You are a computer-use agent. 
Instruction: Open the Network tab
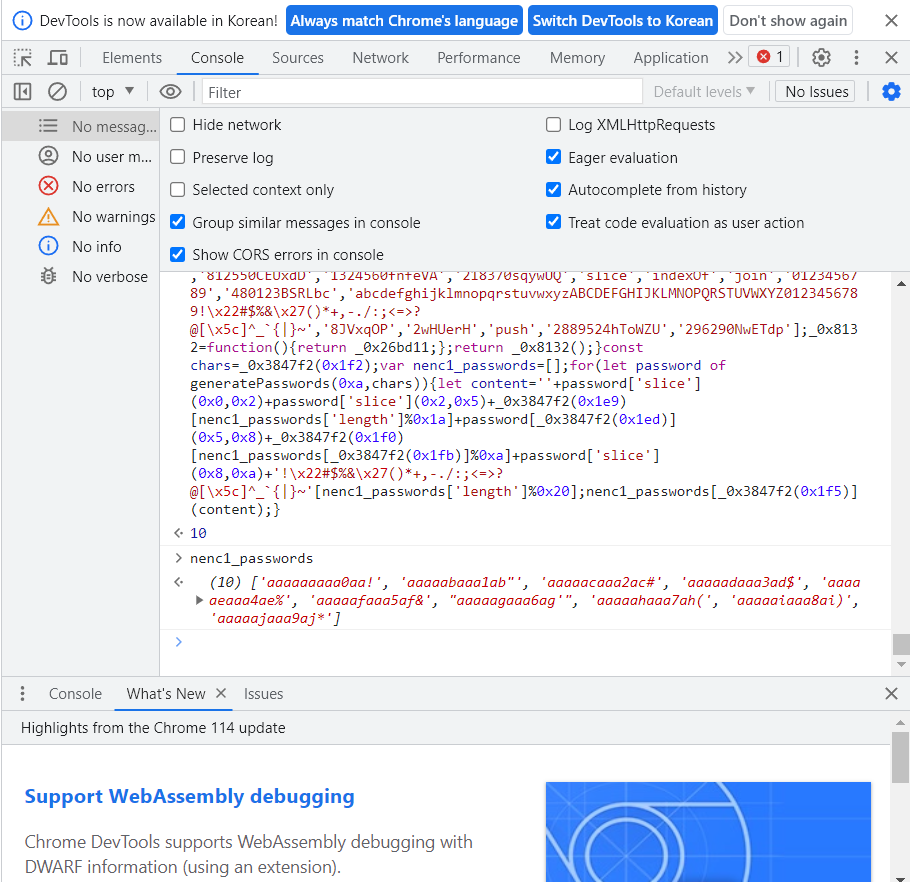click(381, 57)
